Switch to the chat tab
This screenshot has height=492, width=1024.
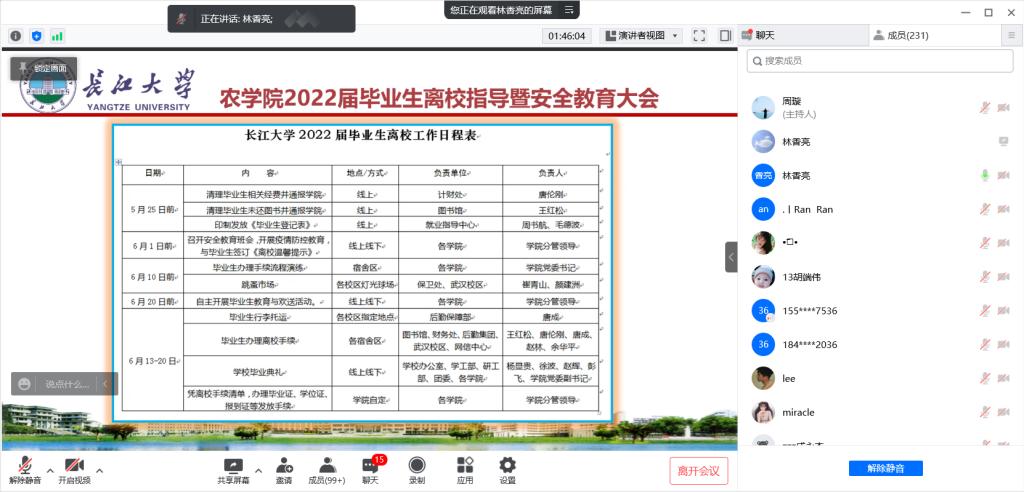click(x=802, y=35)
